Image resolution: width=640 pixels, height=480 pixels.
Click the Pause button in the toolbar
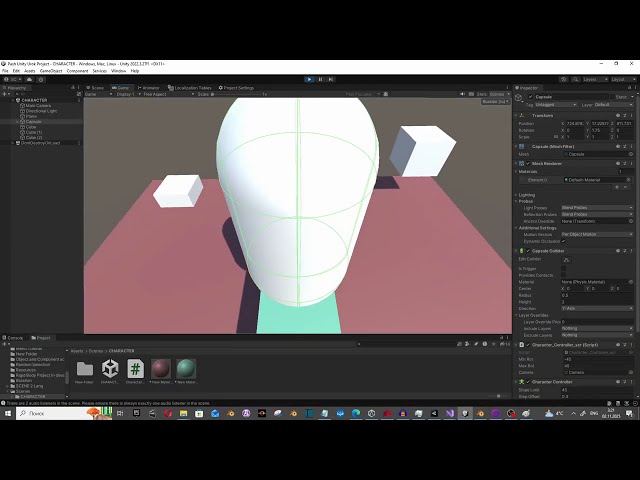coord(320,79)
